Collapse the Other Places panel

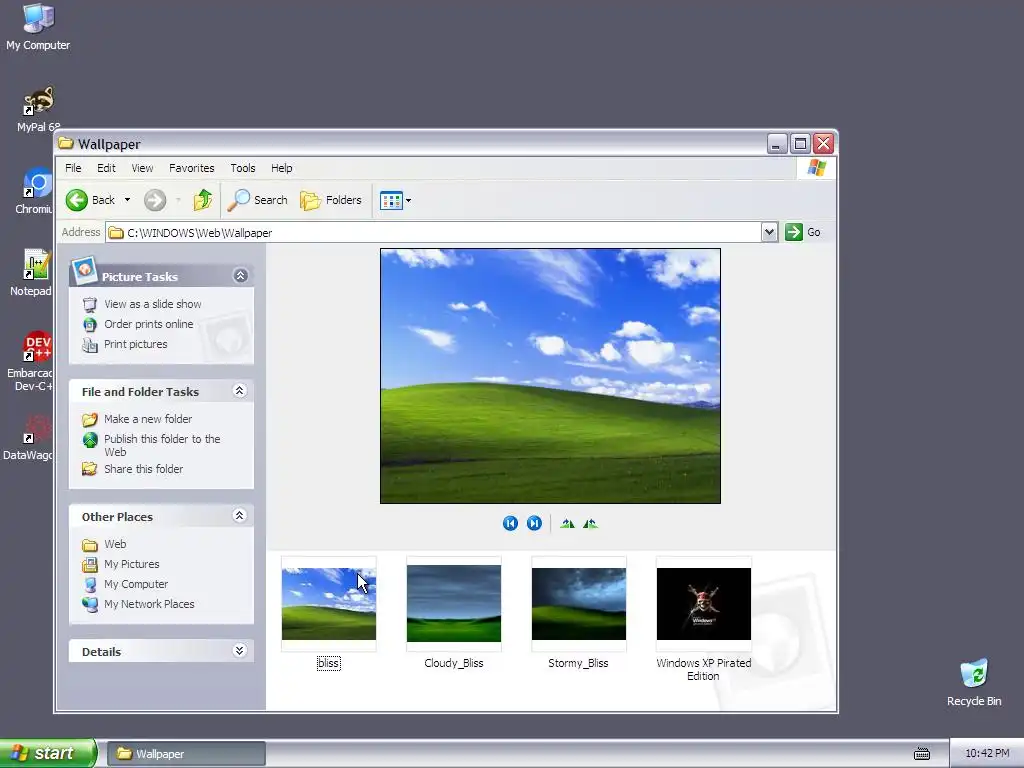tap(240, 515)
